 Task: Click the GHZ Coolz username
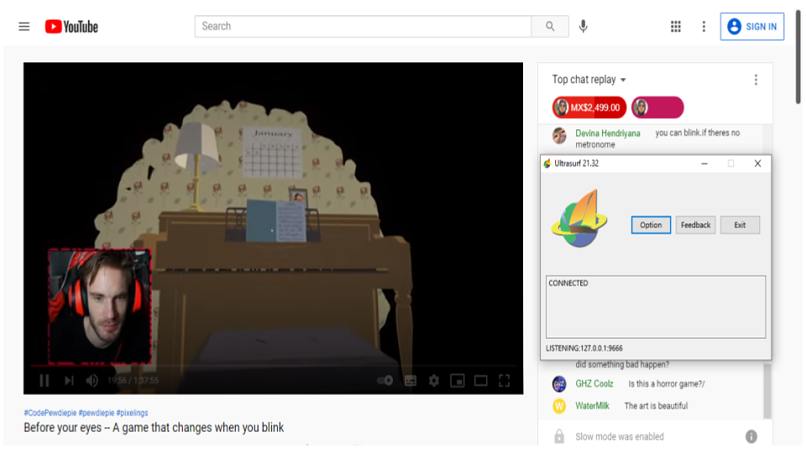(594, 384)
